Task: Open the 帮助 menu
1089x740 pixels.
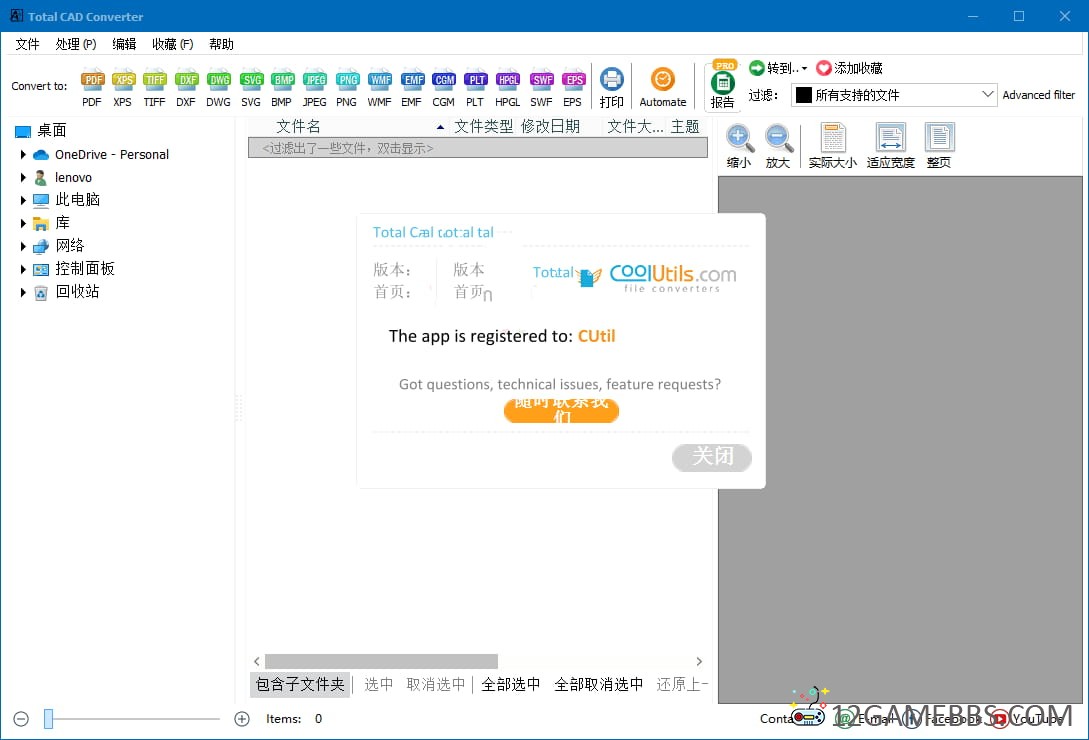Action: (221, 44)
